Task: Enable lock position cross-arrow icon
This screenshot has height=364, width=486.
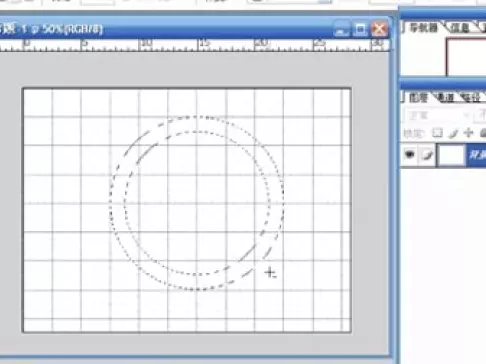Action: 468,133
